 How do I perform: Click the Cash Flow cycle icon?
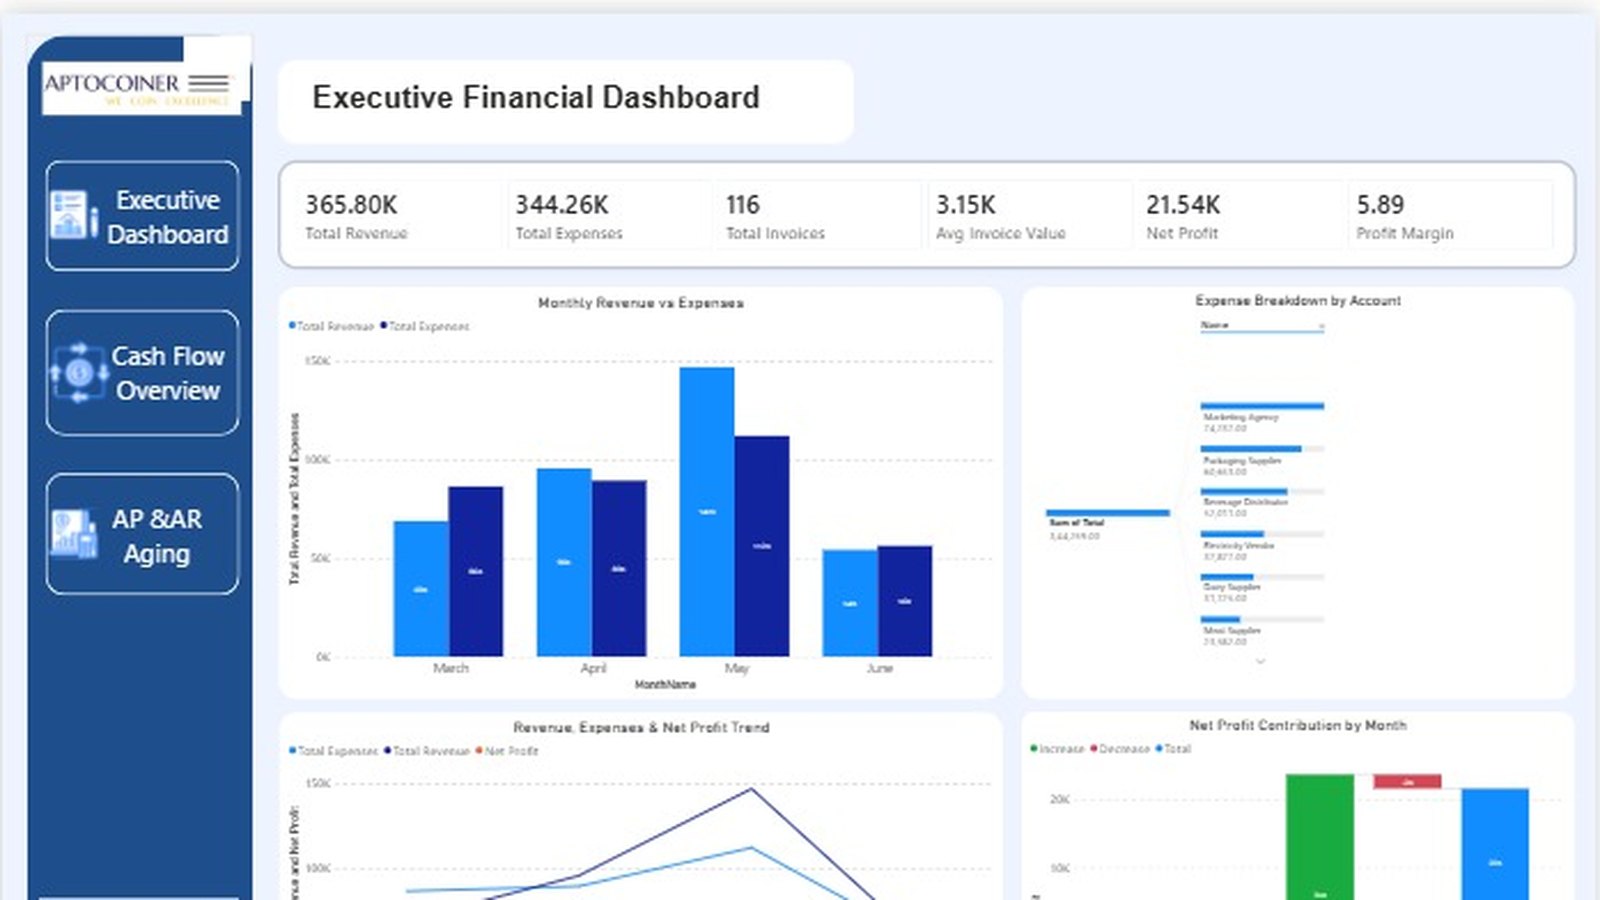point(79,373)
